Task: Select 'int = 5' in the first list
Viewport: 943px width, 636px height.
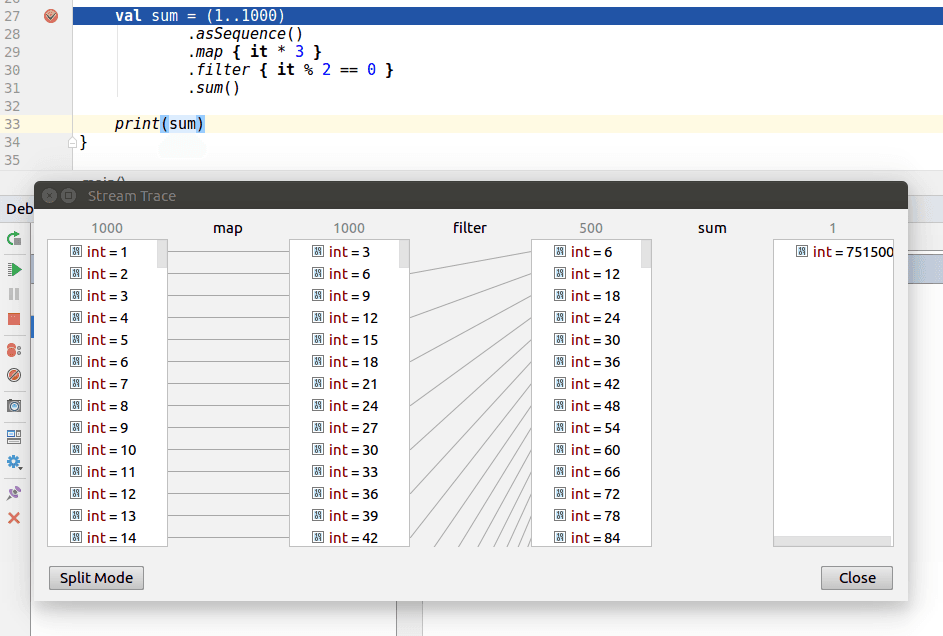Action: [x=107, y=340]
